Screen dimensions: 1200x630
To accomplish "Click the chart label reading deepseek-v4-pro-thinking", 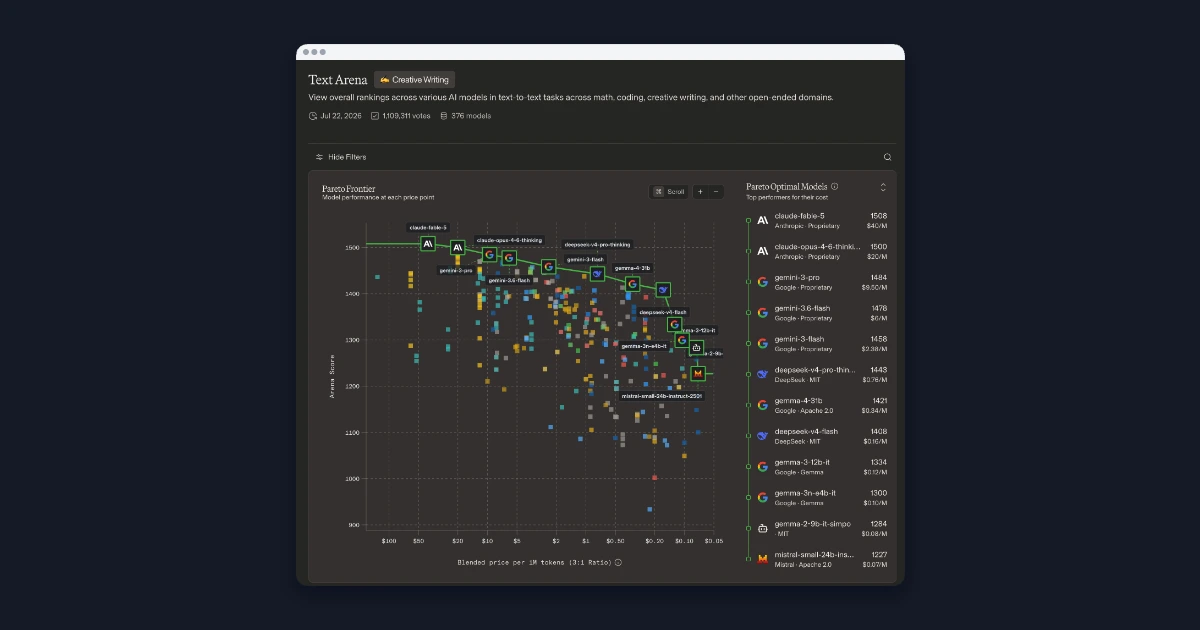I will [x=597, y=244].
